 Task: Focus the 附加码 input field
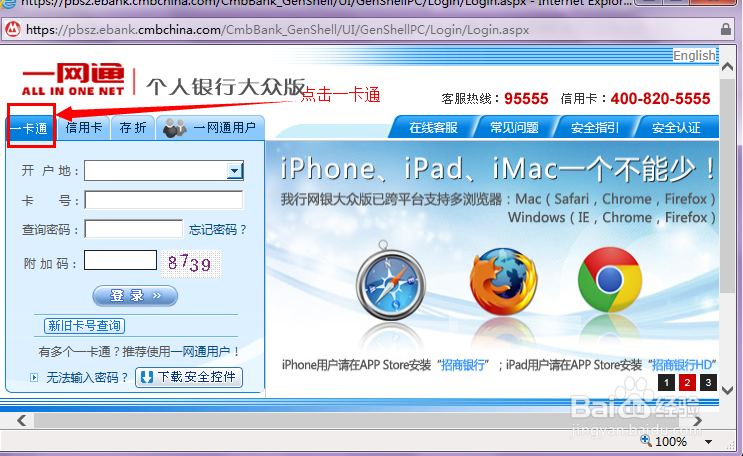click(120, 260)
